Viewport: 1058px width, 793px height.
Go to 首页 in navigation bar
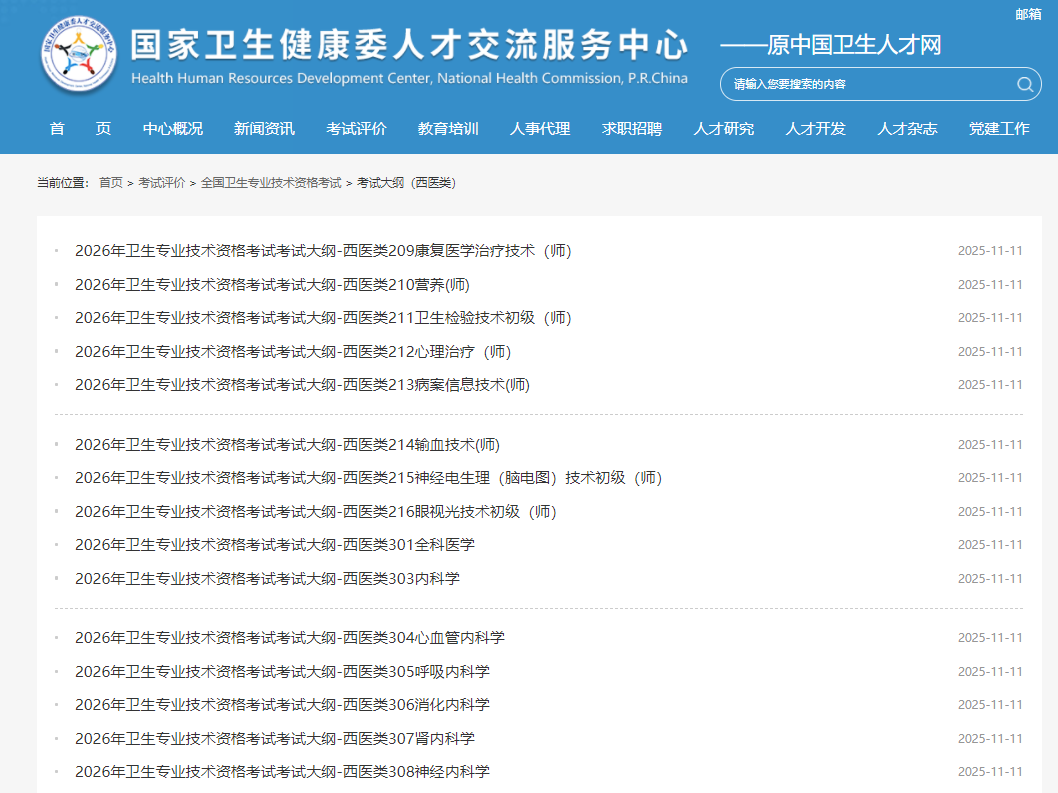click(x=80, y=128)
